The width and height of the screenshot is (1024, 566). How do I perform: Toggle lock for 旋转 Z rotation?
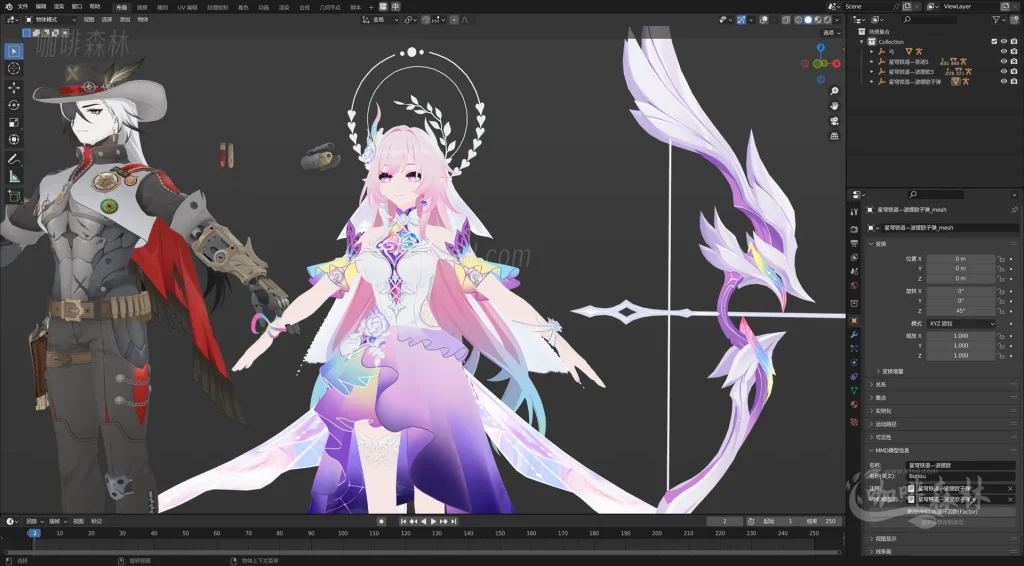1000,311
